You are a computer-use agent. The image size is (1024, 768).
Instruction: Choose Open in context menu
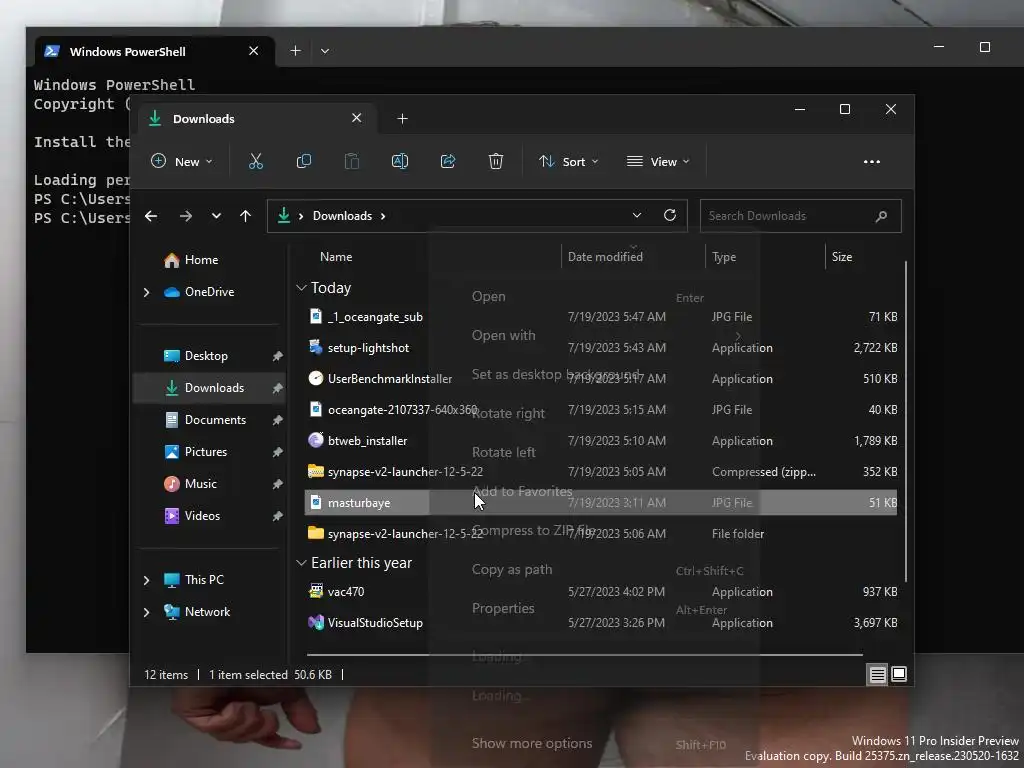click(488, 296)
